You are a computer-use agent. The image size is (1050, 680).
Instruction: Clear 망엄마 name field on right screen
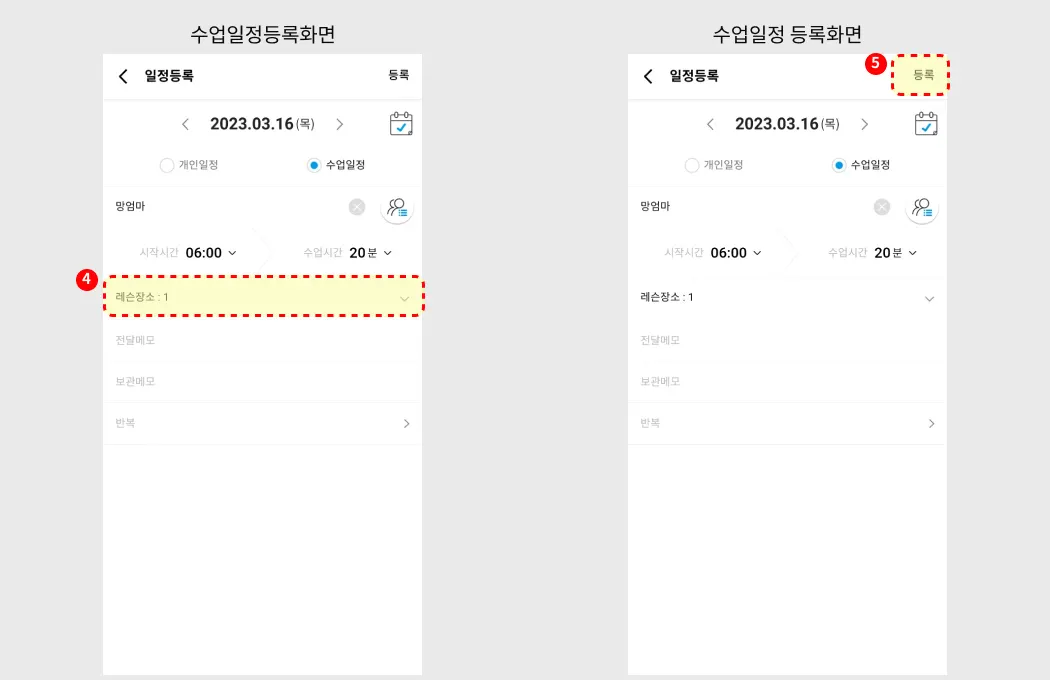pos(882,207)
